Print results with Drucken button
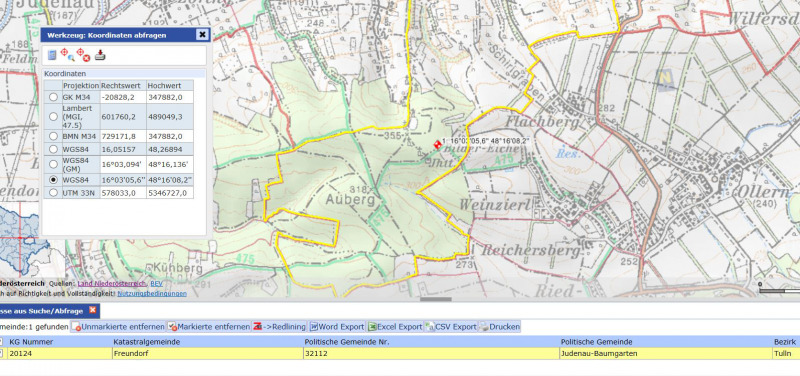800x376 pixels. [x=499, y=327]
